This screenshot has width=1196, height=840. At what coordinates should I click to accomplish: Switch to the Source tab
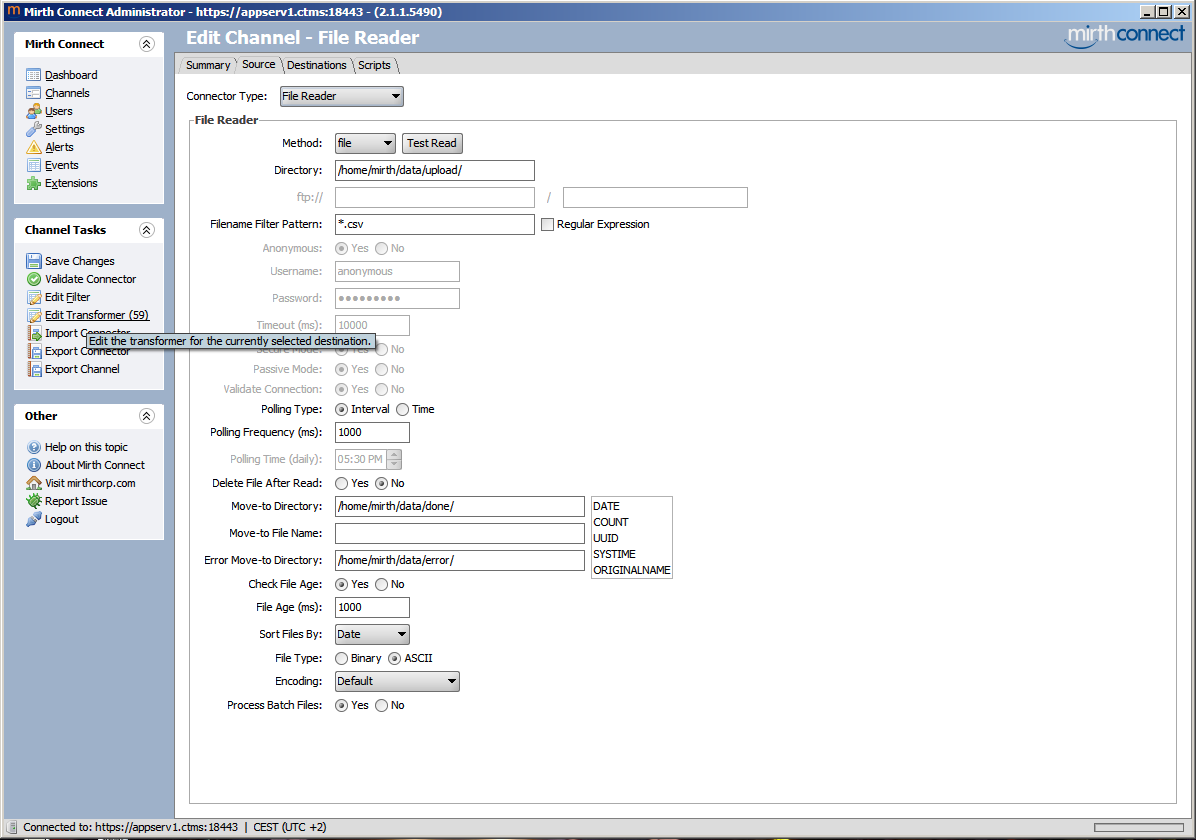[x=259, y=65]
